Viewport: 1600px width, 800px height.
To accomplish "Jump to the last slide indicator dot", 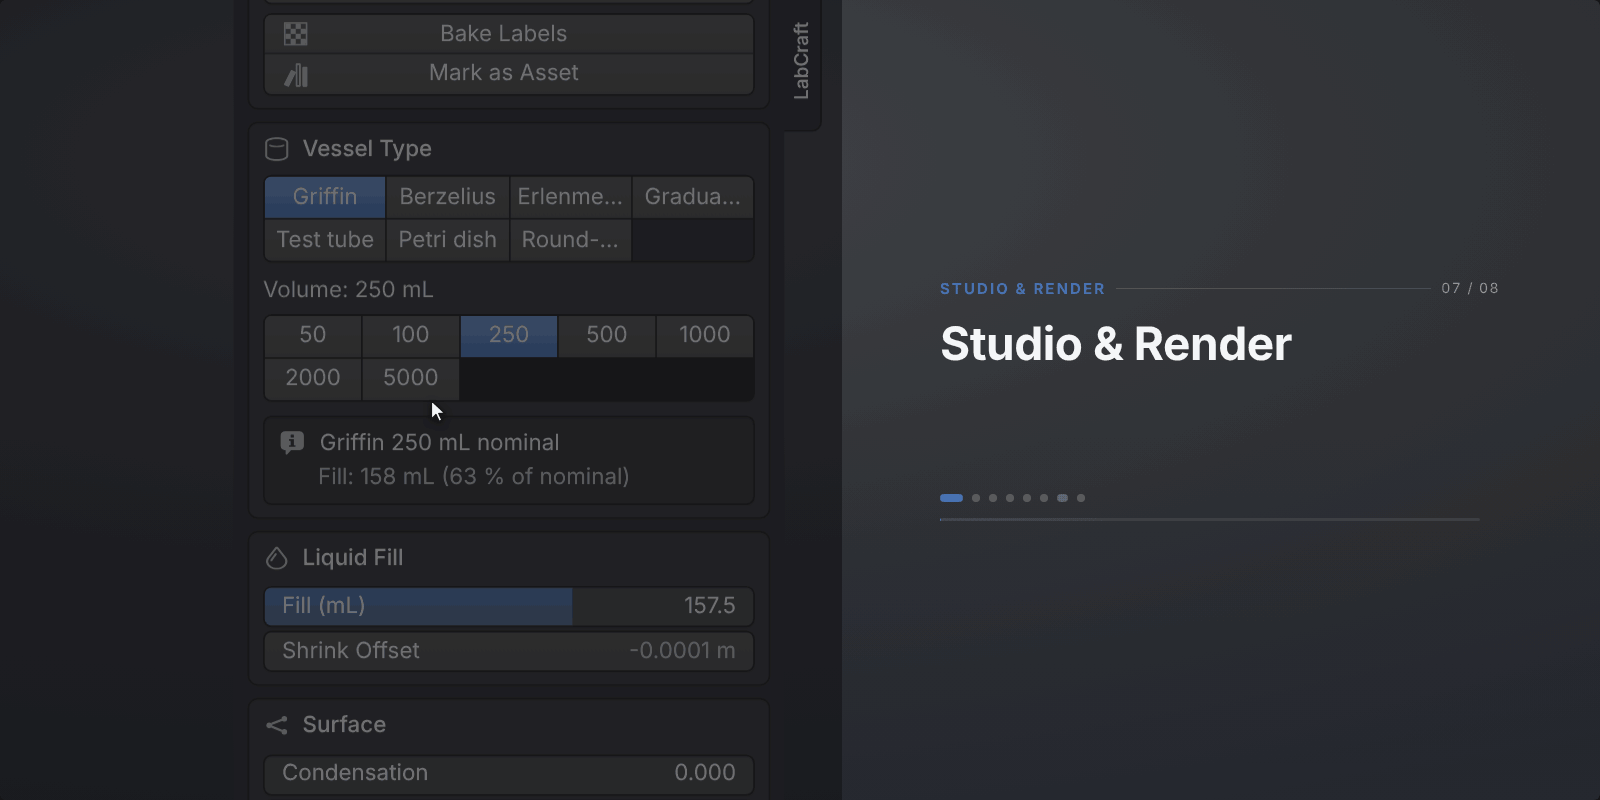I will point(1081,498).
